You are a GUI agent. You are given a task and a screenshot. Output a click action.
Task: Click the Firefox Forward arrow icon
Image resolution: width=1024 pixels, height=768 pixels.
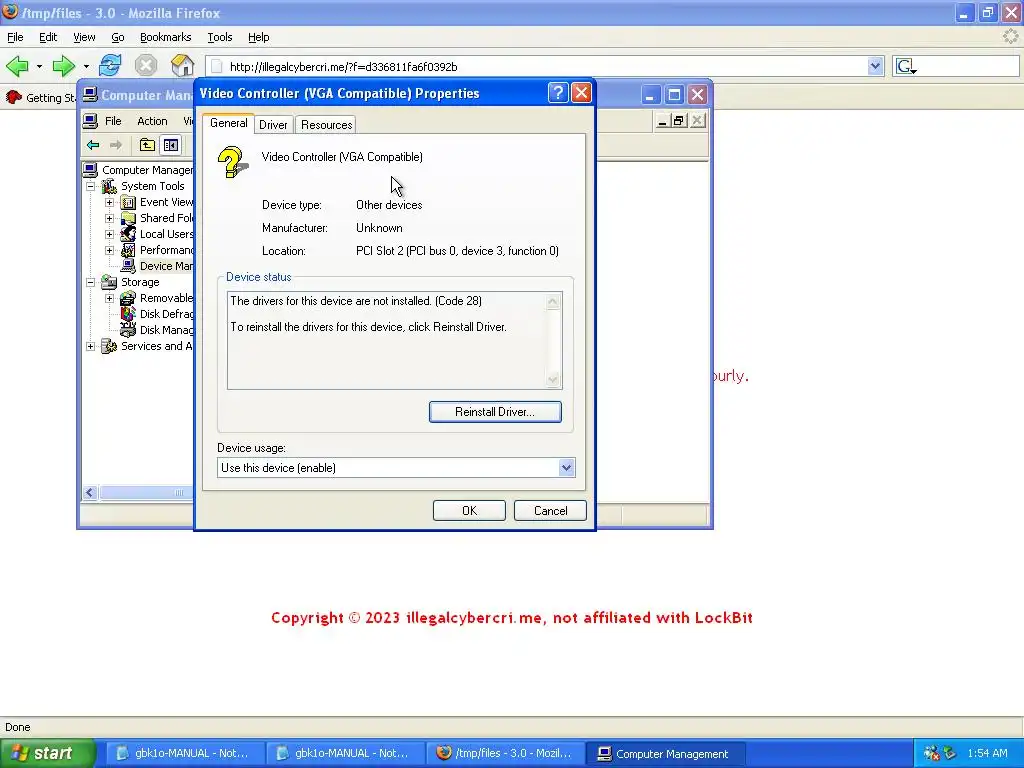63,66
